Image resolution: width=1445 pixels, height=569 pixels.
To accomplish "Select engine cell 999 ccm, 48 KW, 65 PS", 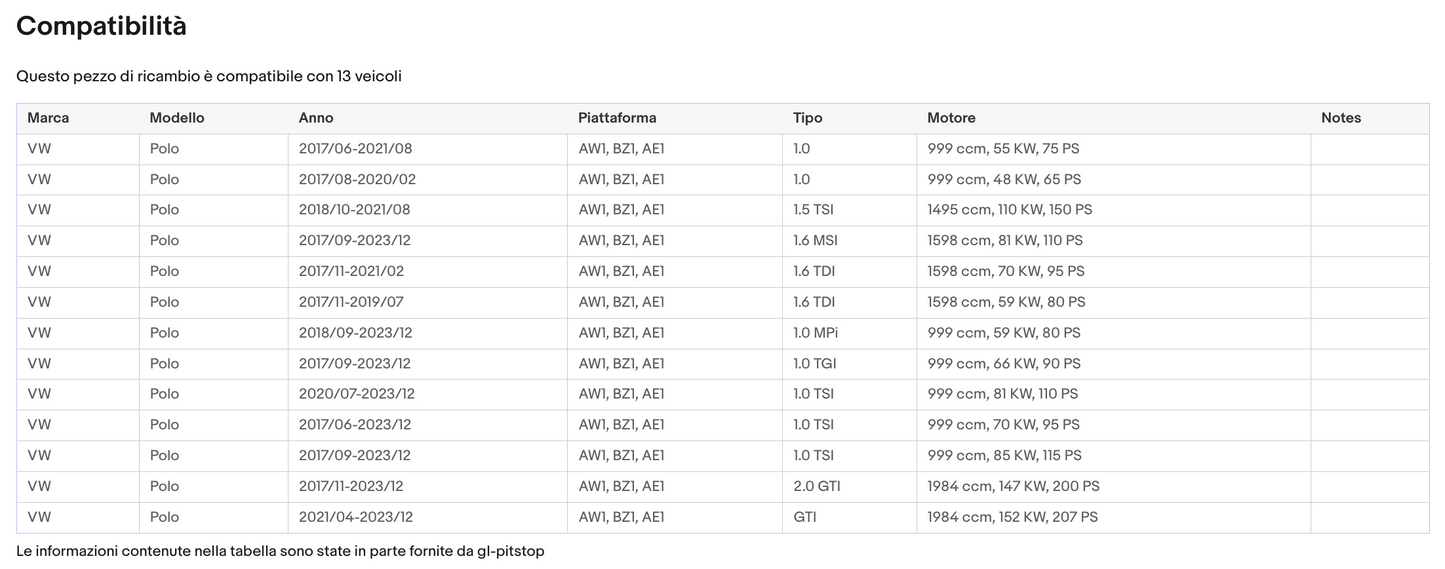I will tap(1004, 180).
